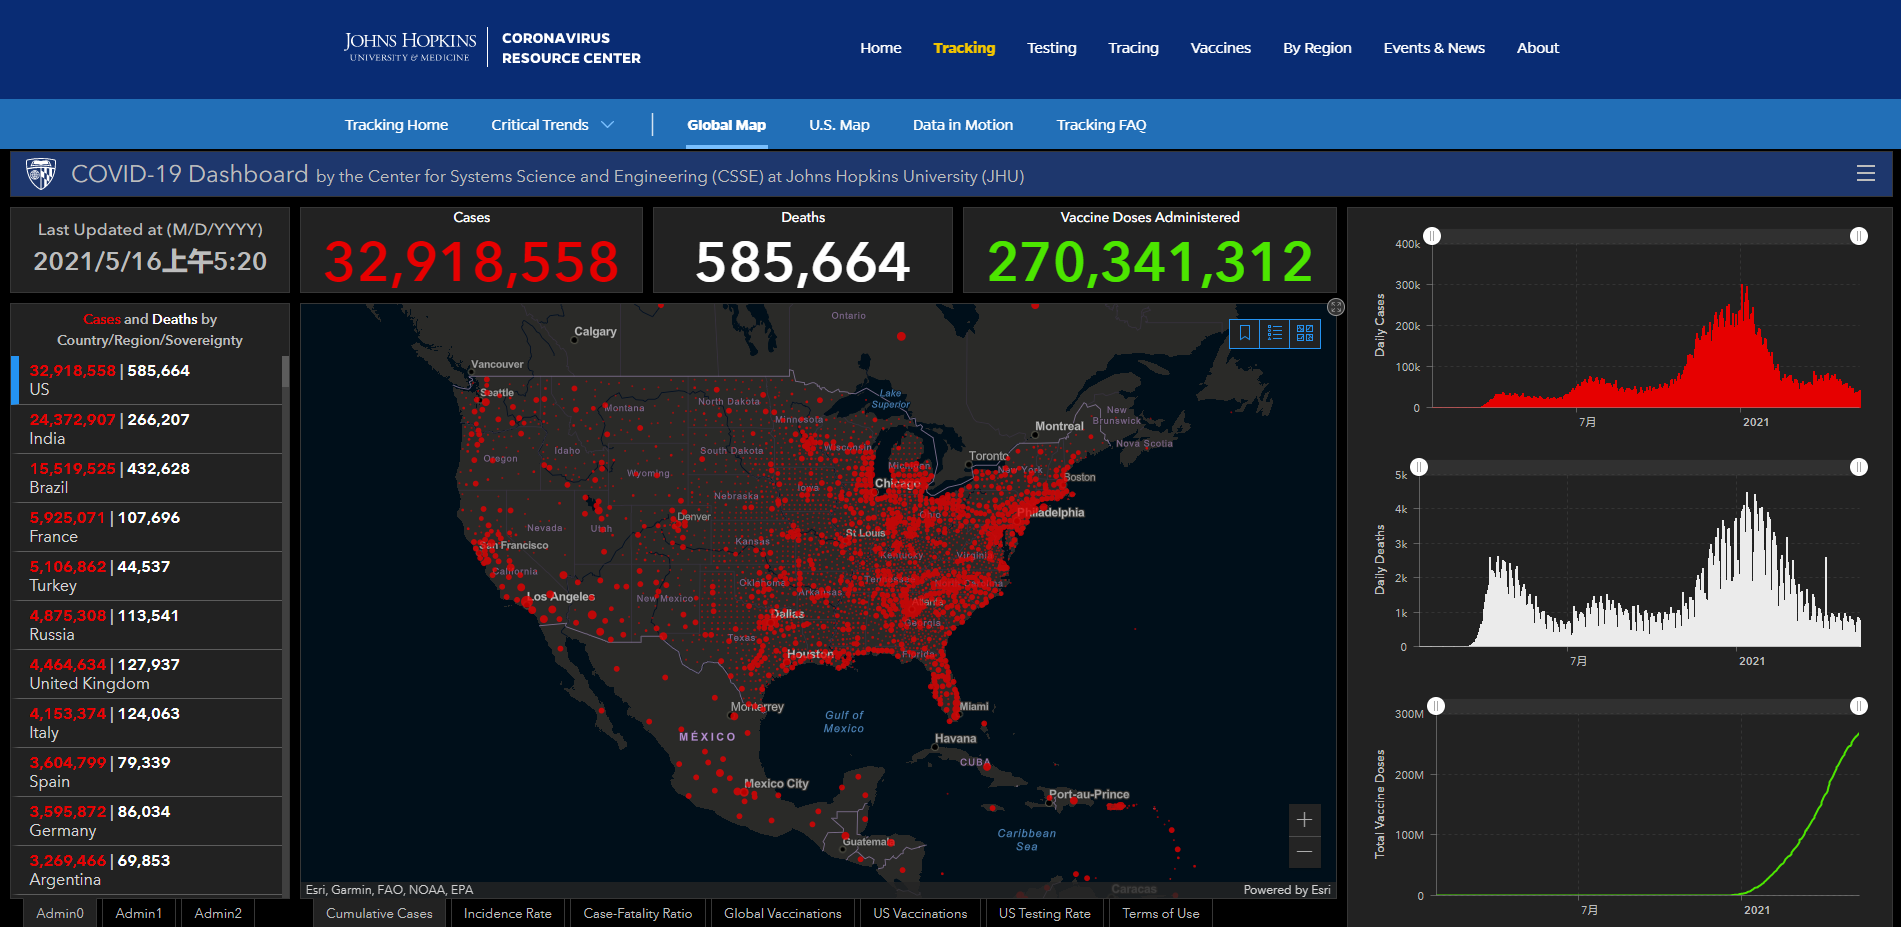Open the map Bookmarks tool
The height and width of the screenshot is (927, 1901).
[1245, 333]
